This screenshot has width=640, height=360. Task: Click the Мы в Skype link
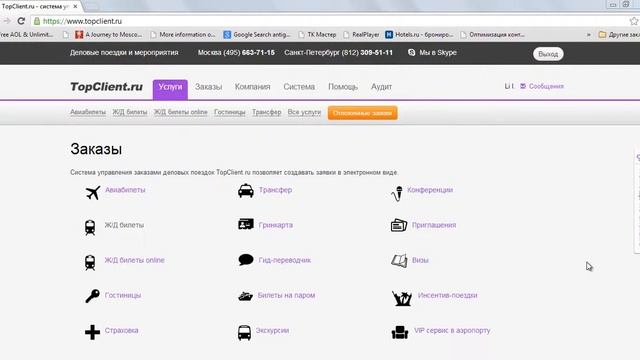[x=438, y=52]
